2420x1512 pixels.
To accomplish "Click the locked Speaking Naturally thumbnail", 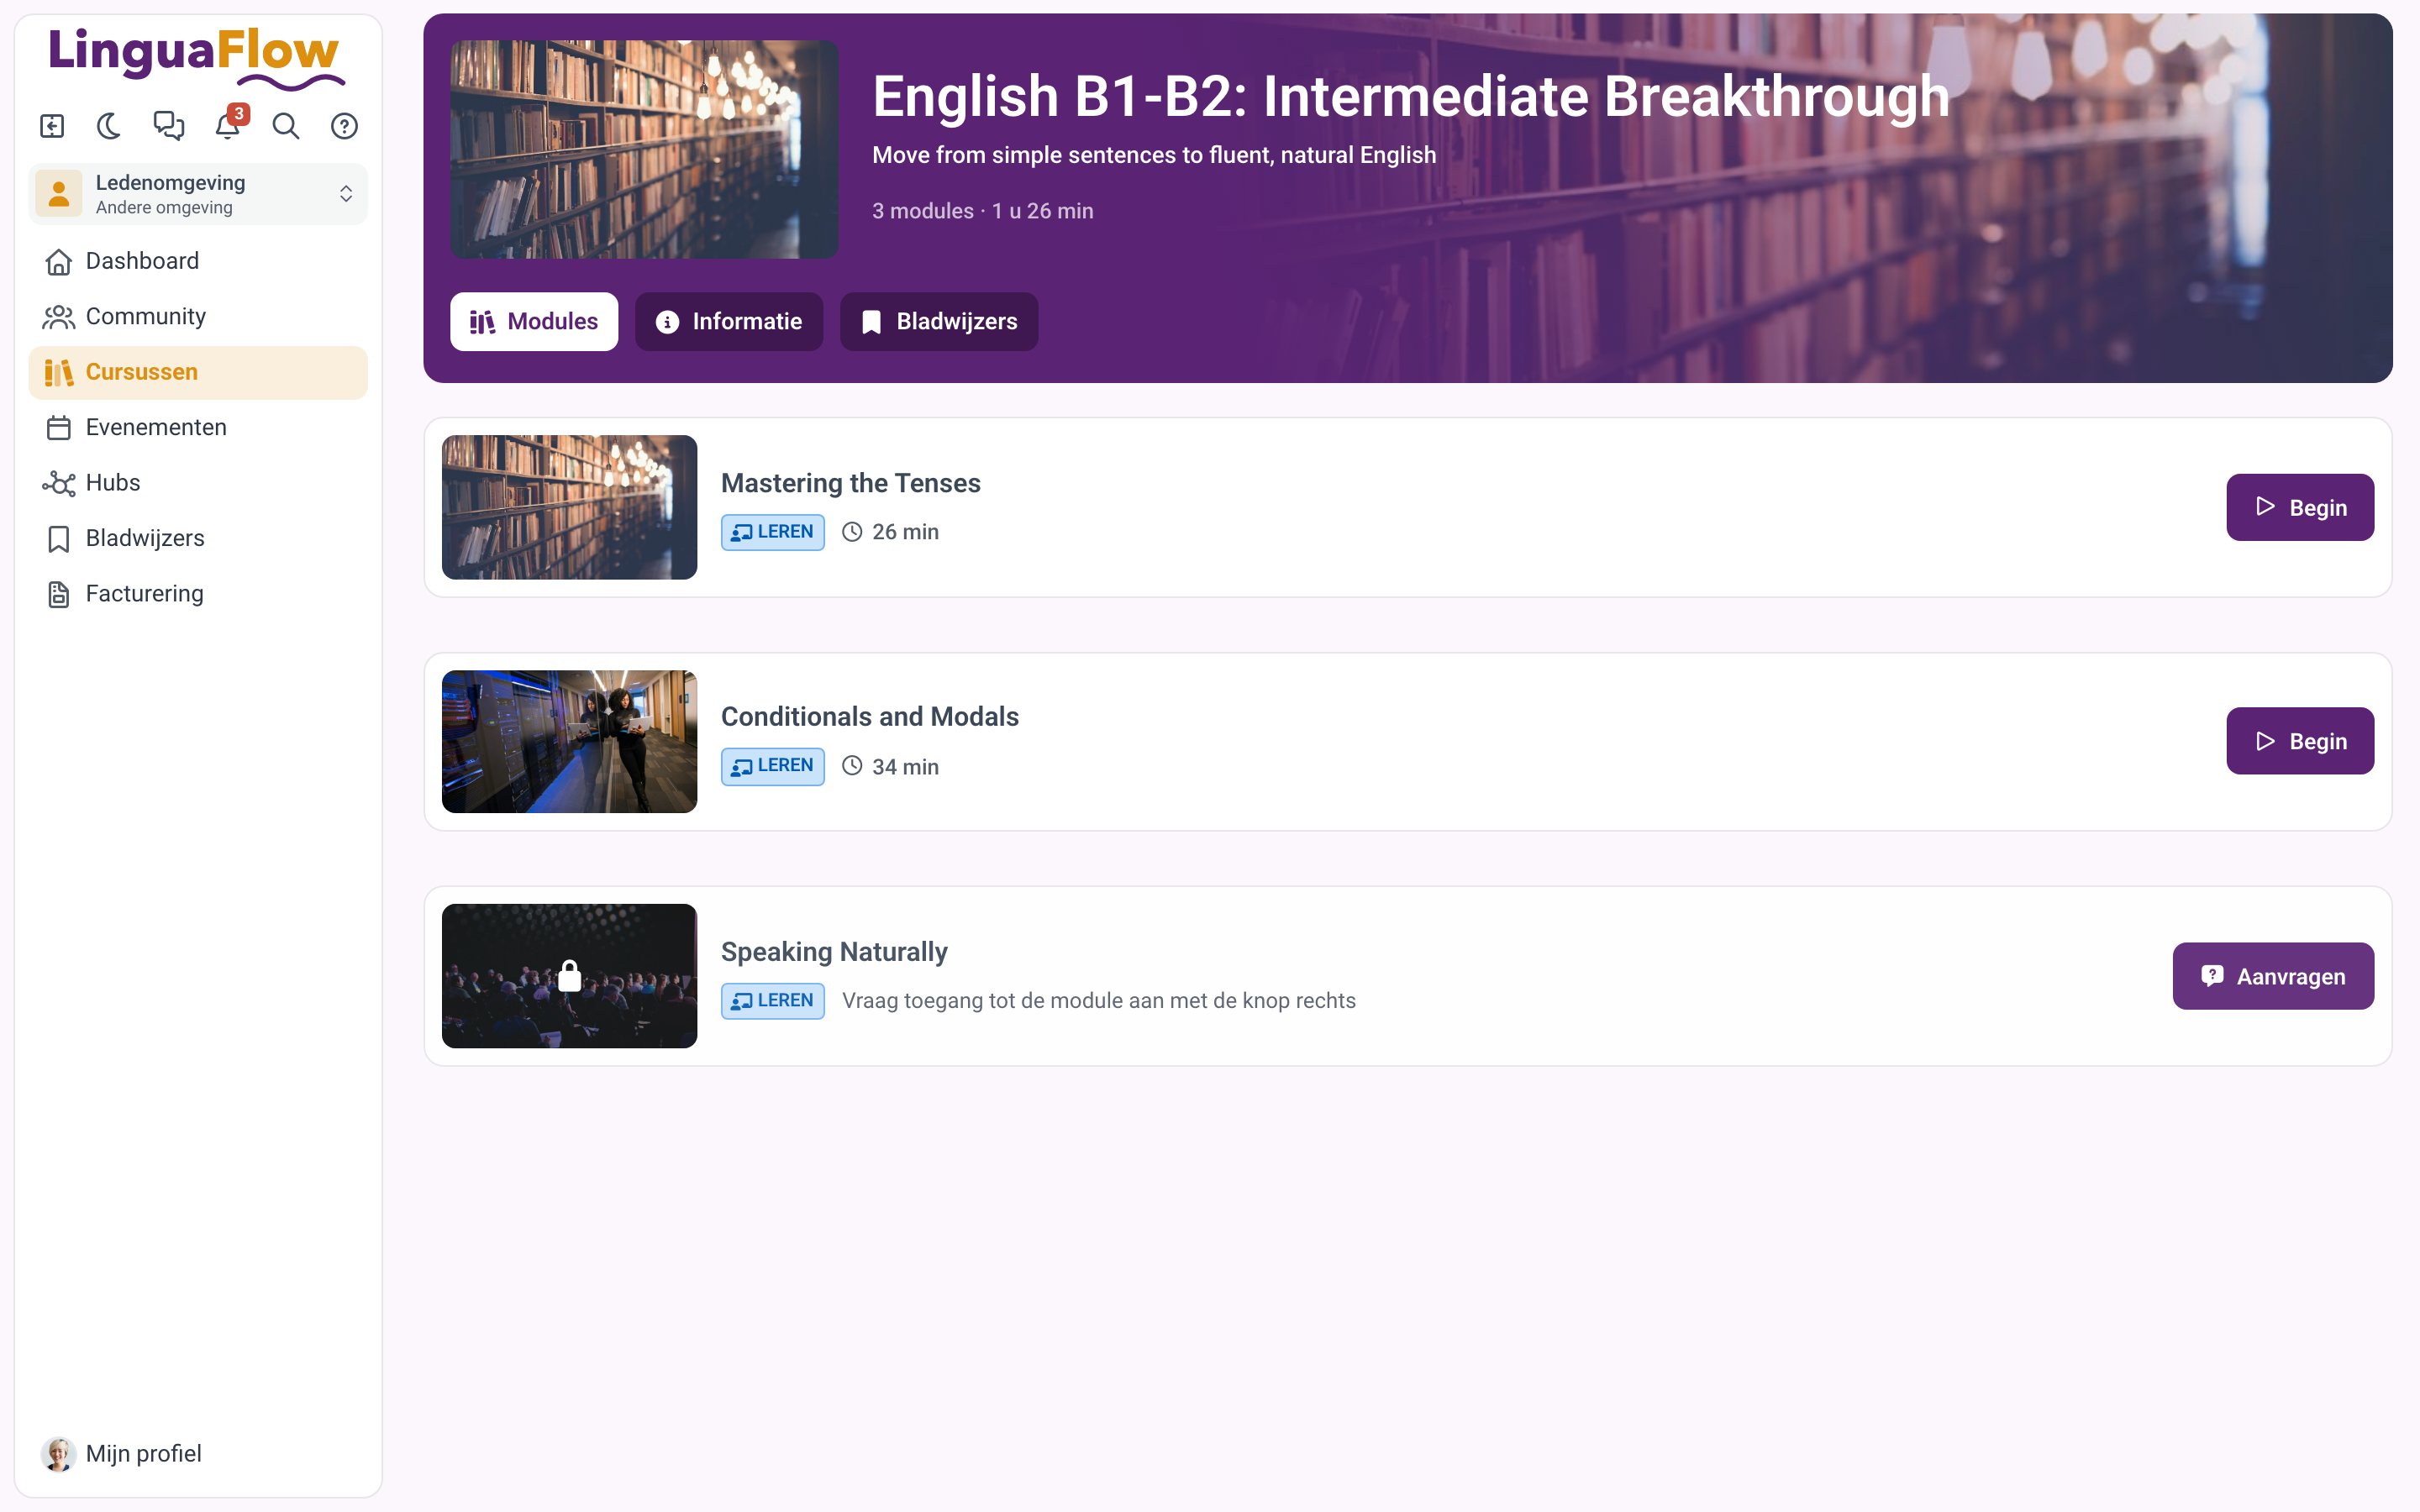I will point(569,976).
